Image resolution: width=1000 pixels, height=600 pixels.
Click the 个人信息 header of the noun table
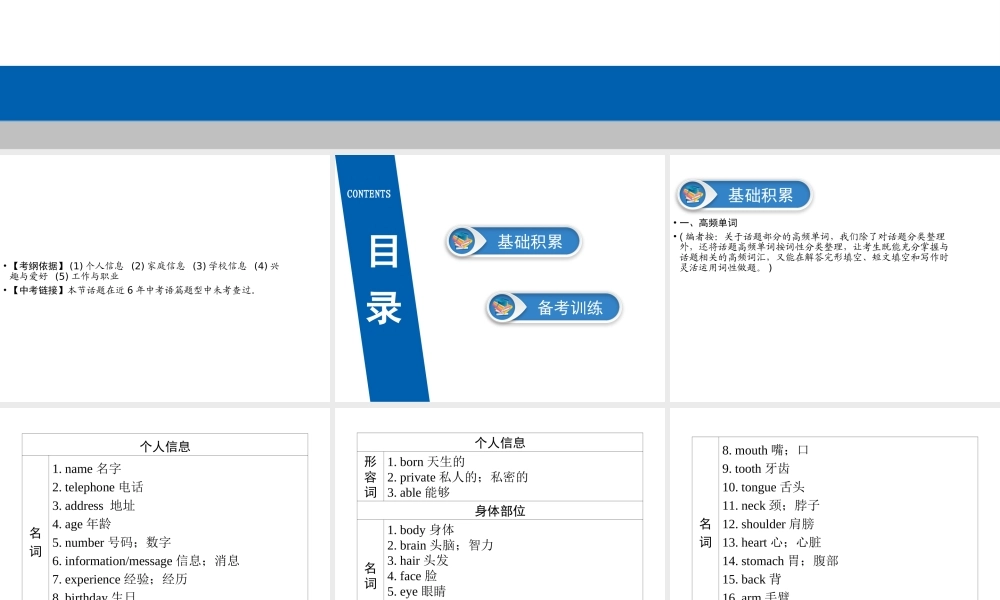(165, 446)
